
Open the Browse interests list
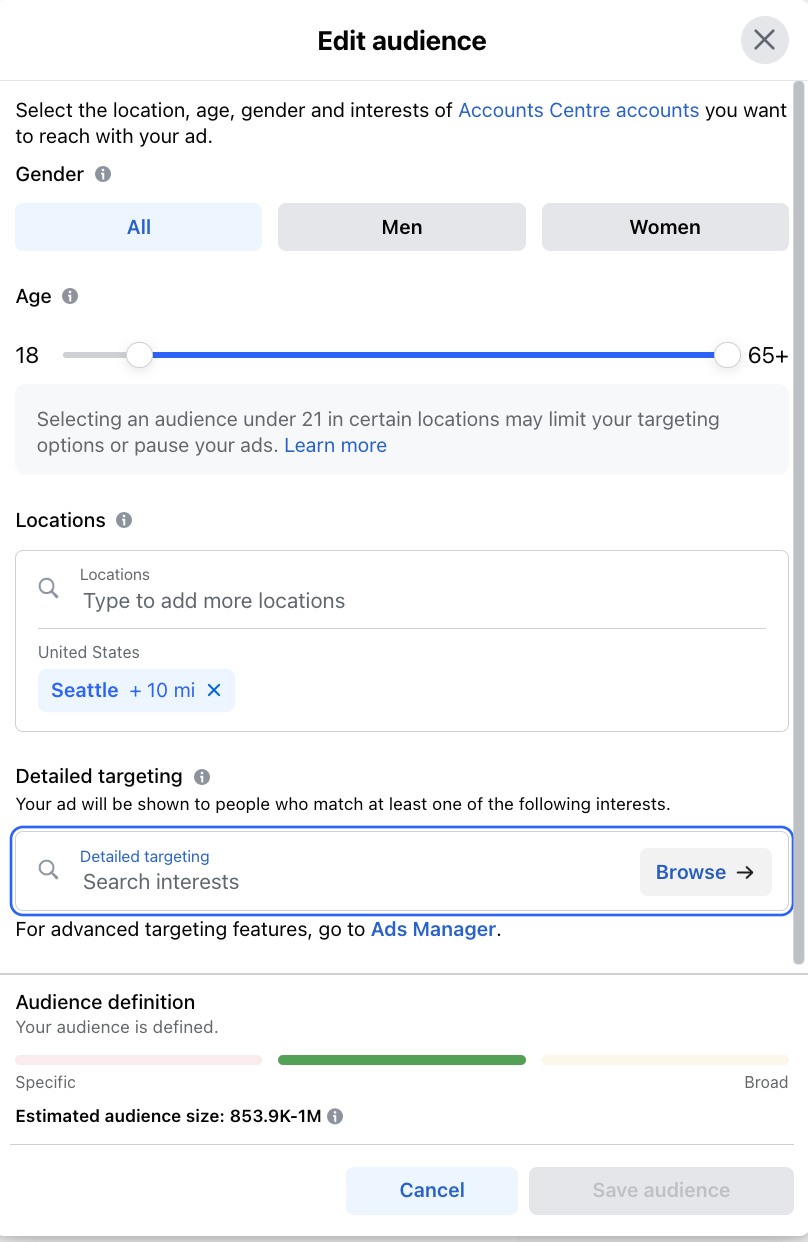click(x=705, y=871)
